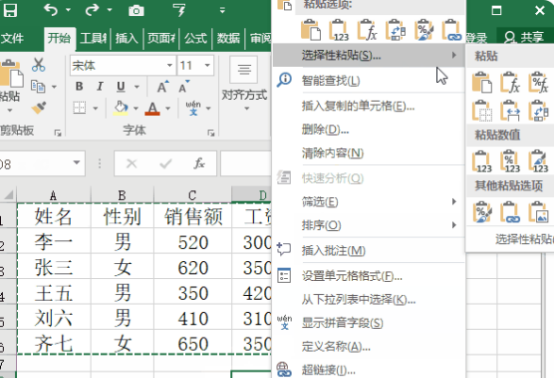Redo the last action
The image size is (554, 379).
pos(92,10)
